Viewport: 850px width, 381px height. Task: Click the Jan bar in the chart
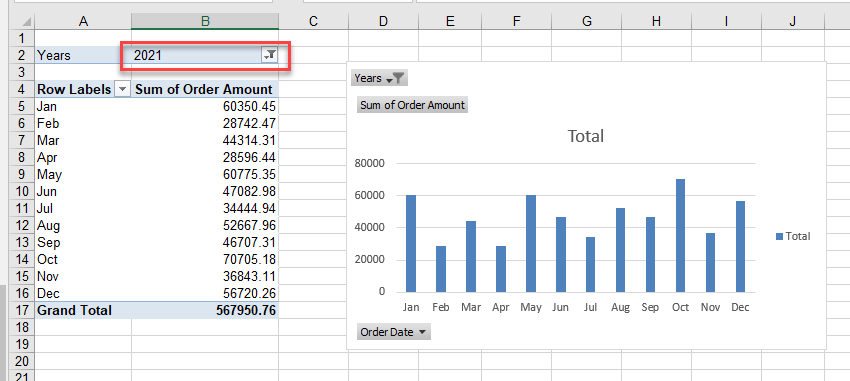coord(411,243)
